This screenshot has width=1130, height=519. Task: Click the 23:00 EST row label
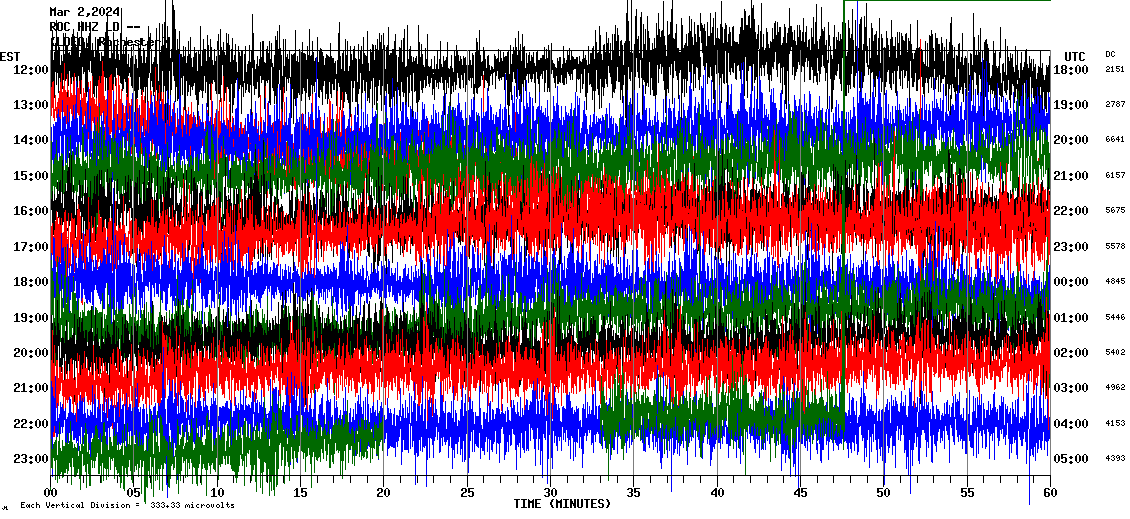(x=31, y=459)
